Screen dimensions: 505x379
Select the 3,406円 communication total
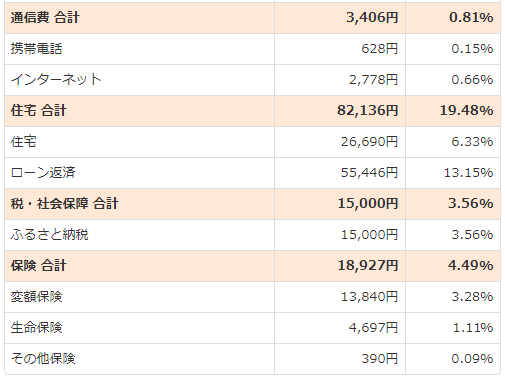[x=372, y=18]
